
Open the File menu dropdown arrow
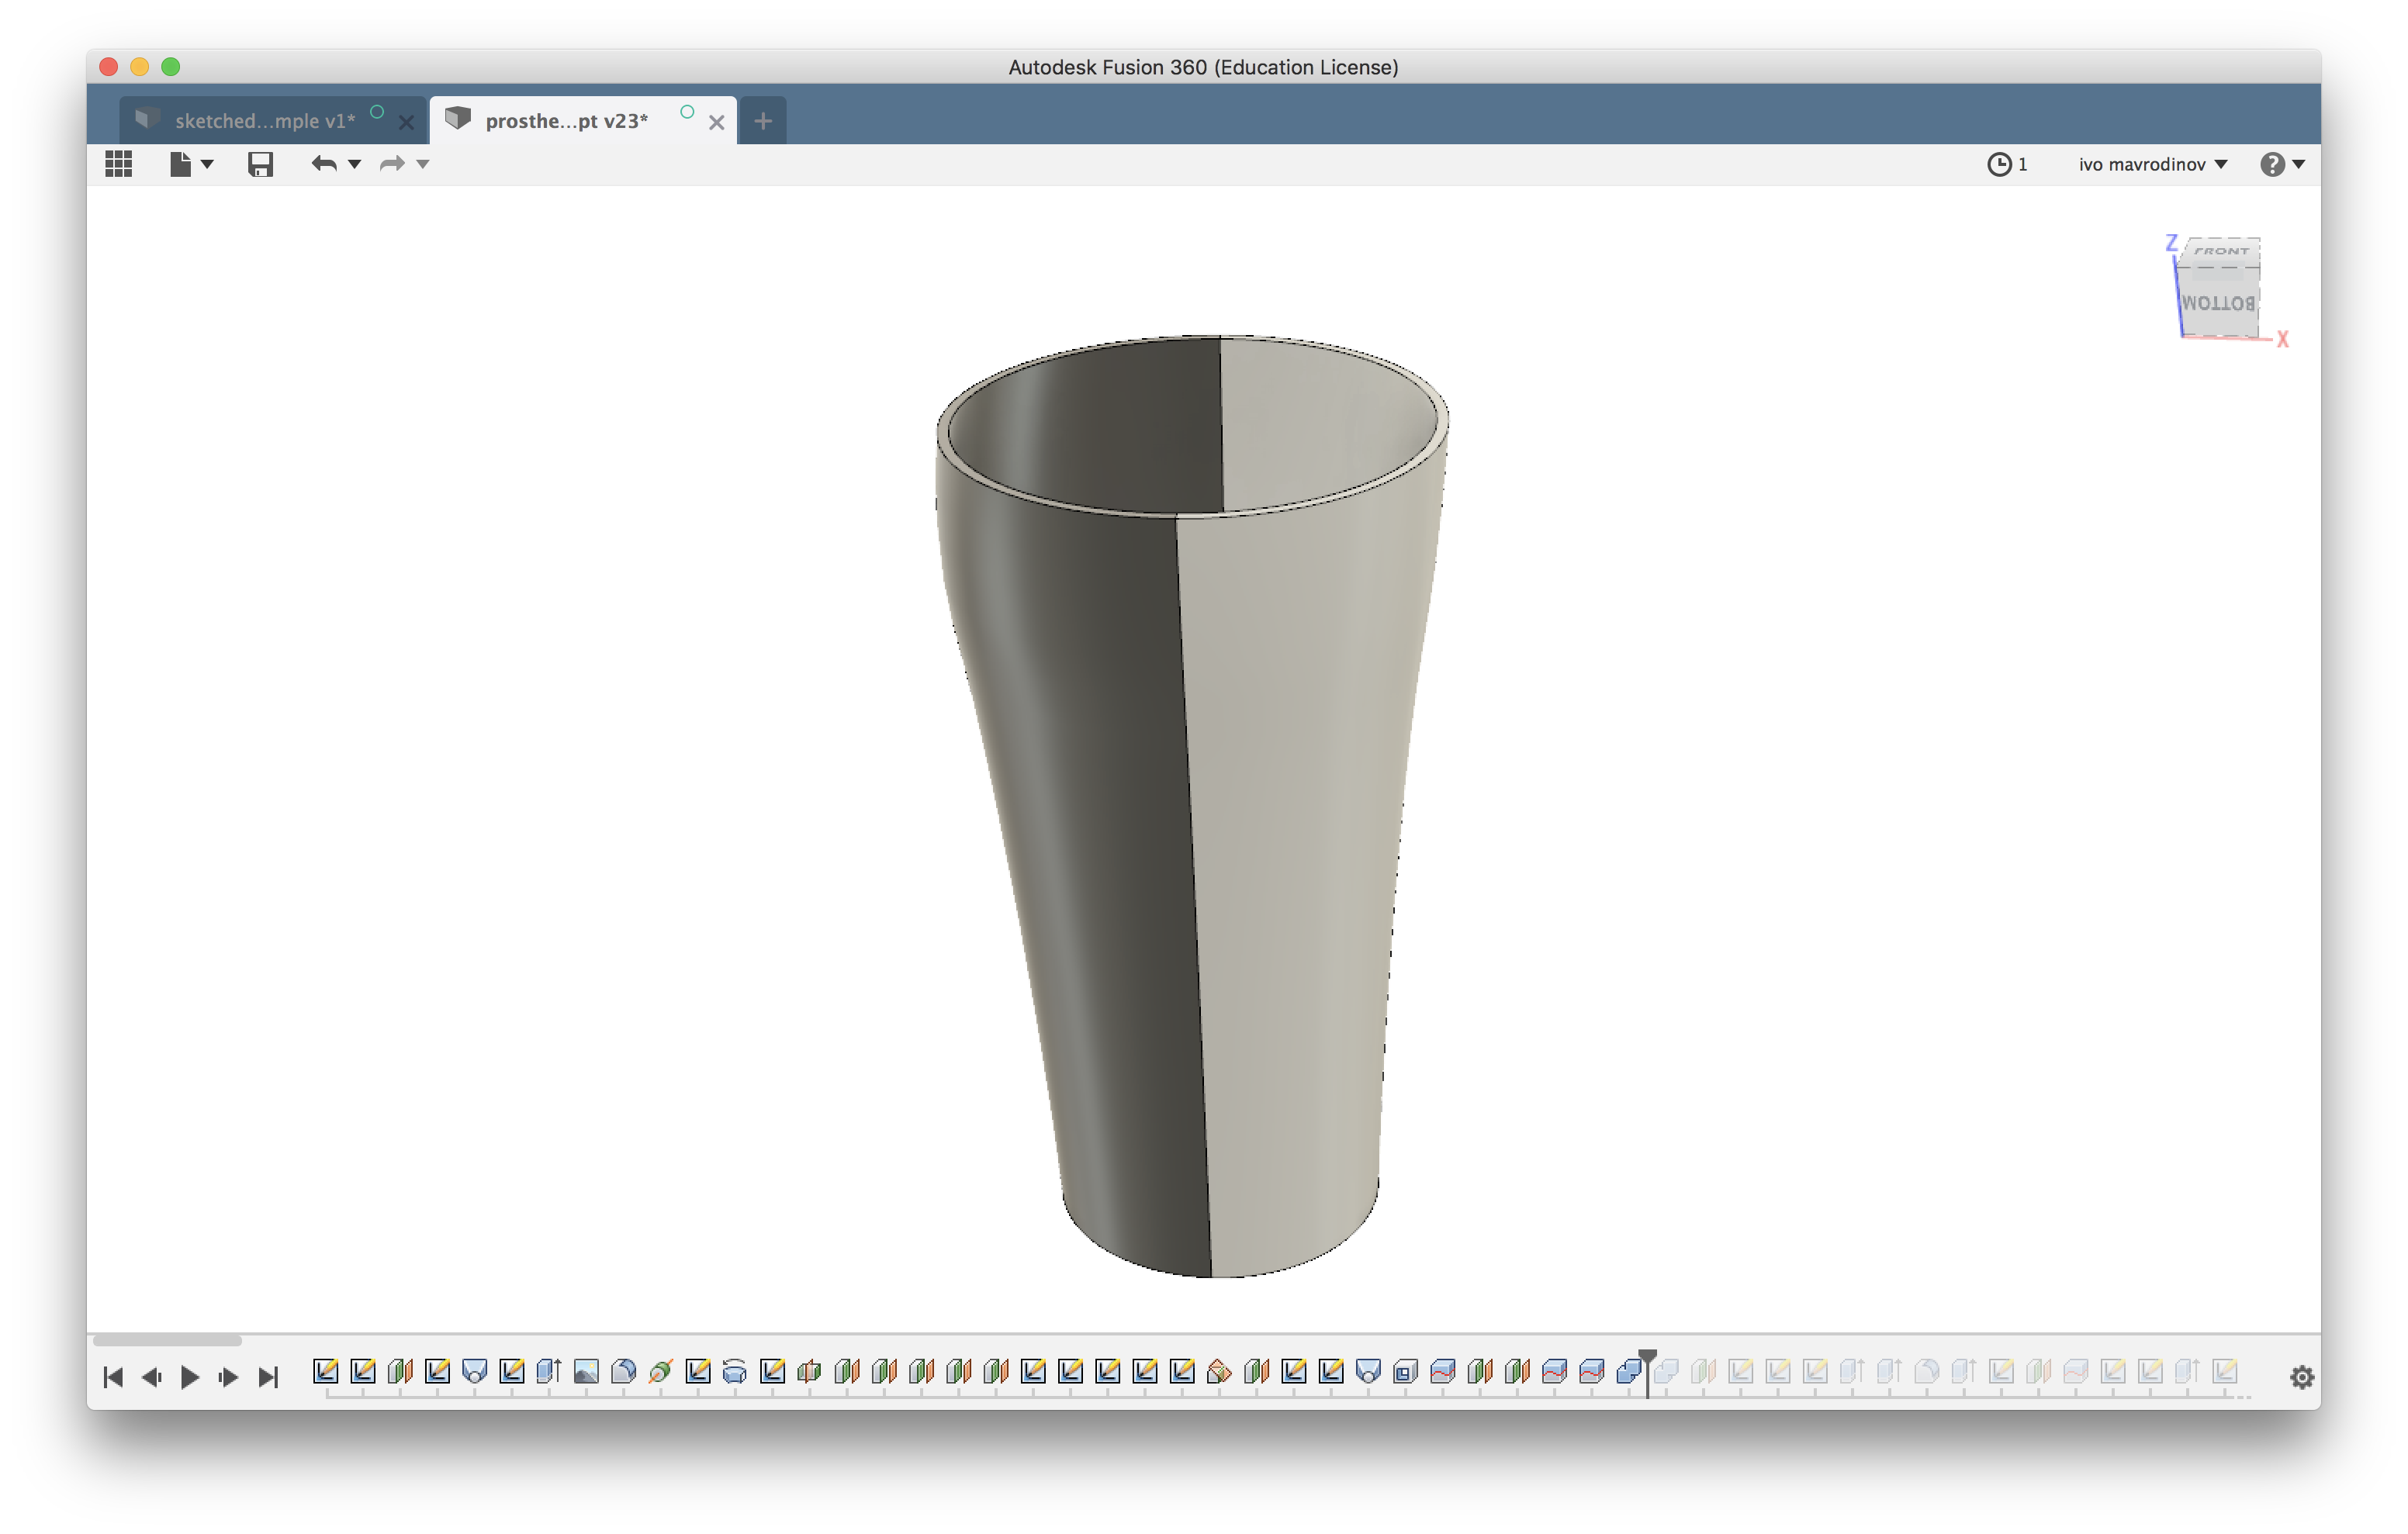pyautogui.click(x=207, y=164)
